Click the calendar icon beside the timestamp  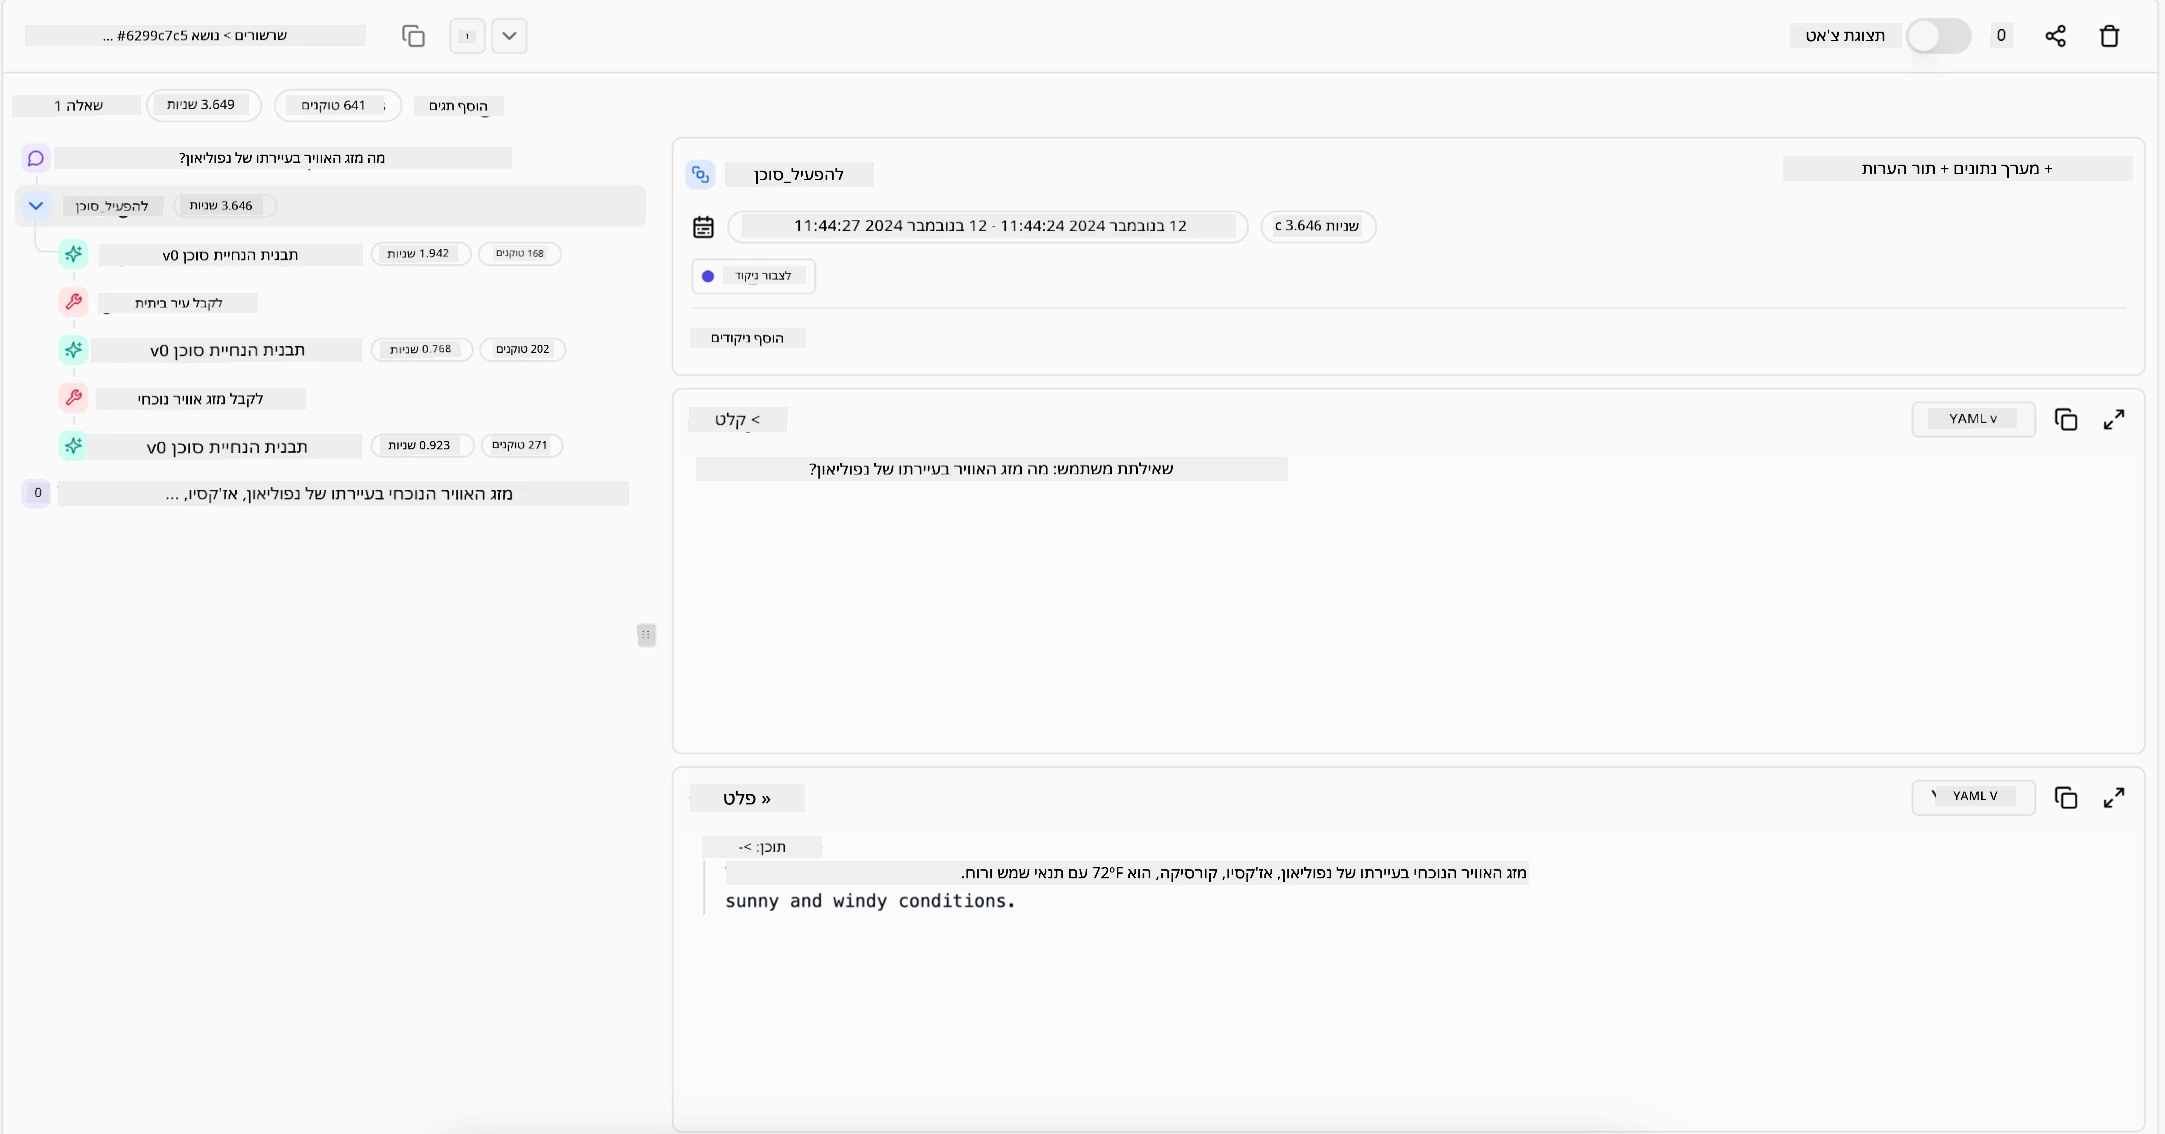[x=703, y=227]
